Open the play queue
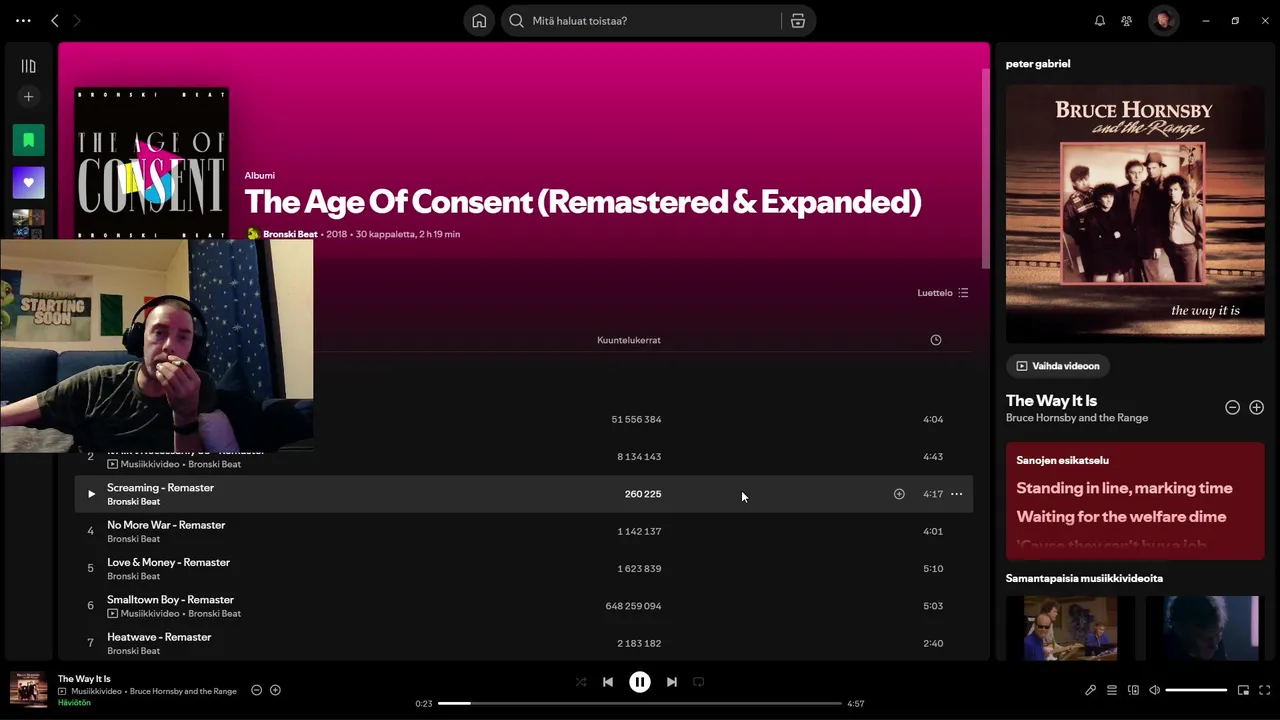 tap(1112, 690)
